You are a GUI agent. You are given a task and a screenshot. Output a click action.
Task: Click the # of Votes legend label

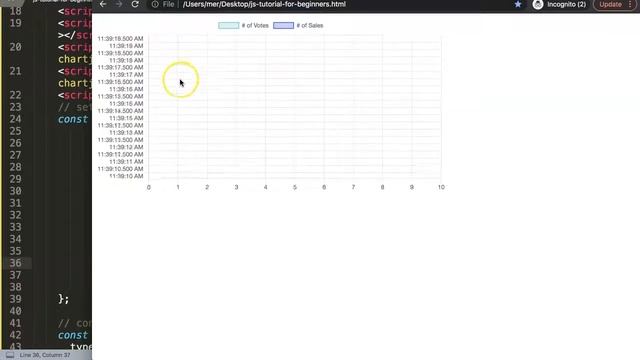point(255,25)
